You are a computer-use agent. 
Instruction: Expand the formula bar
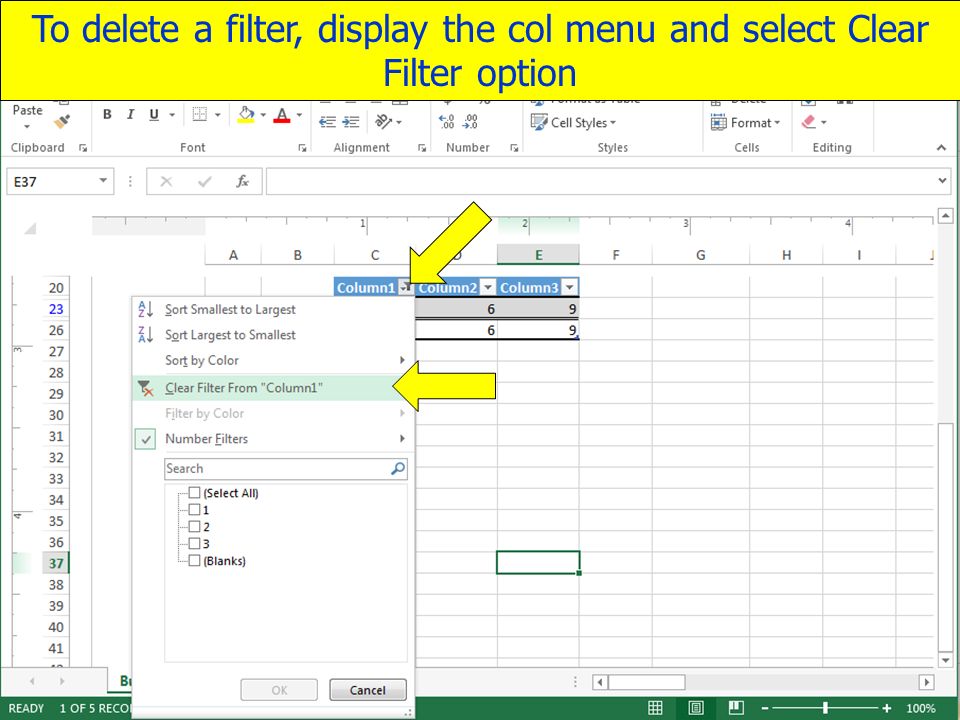942,181
